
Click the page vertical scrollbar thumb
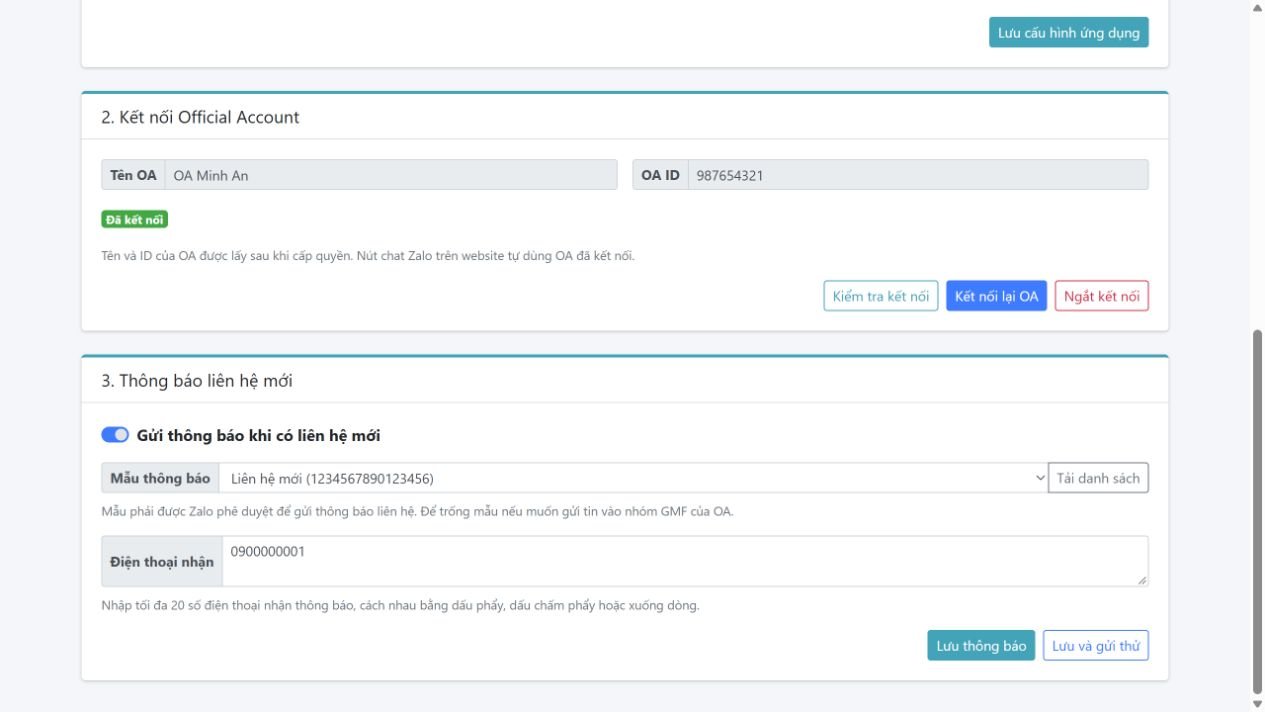click(x=1257, y=510)
